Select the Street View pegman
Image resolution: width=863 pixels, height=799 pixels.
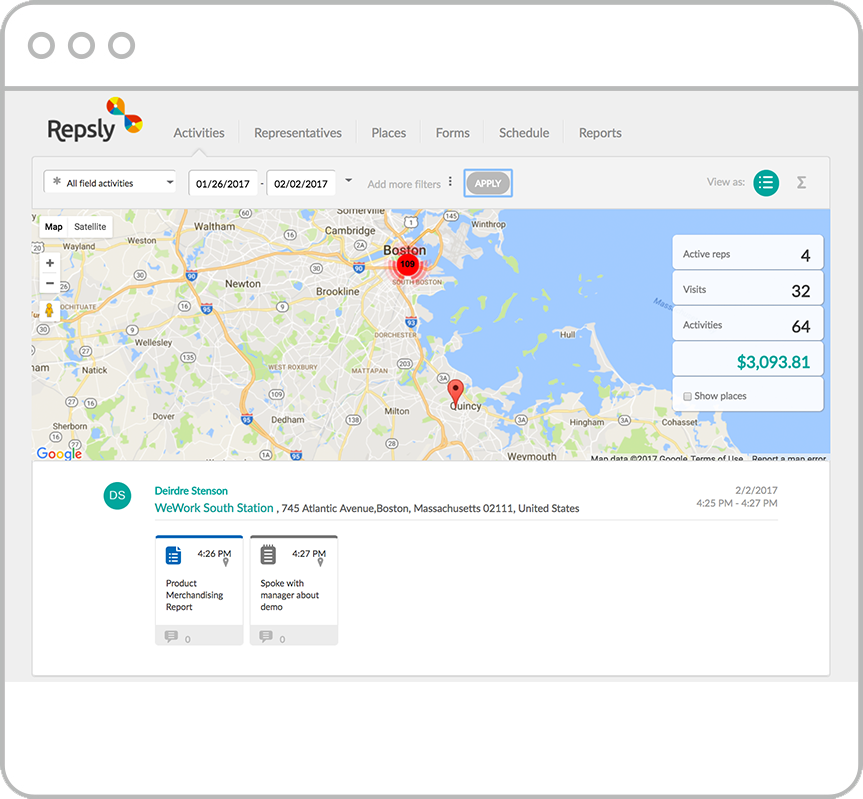tap(50, 310)
